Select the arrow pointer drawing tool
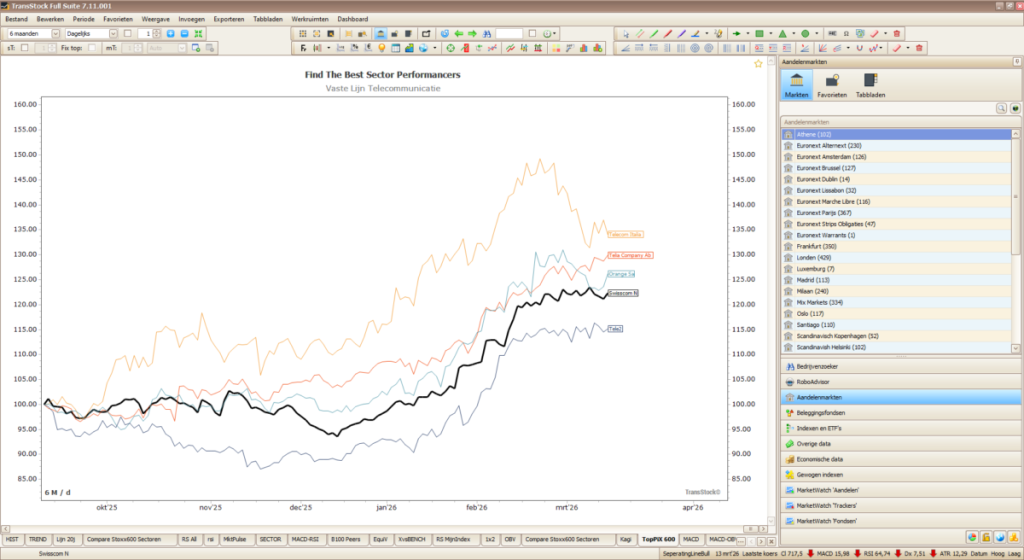Viewport: 1024px width, 560px height. click(626, 33)
